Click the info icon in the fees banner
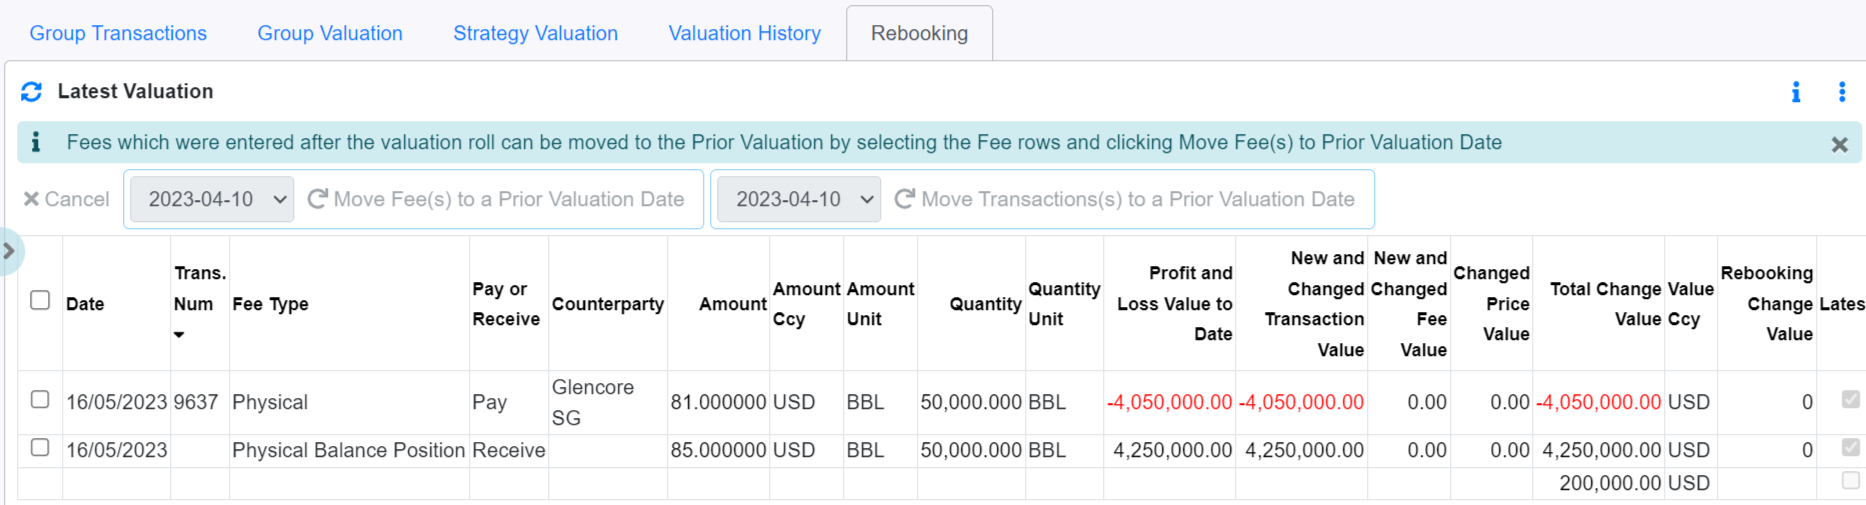Viewport: 1866px width, 505px height. (36, 142)
